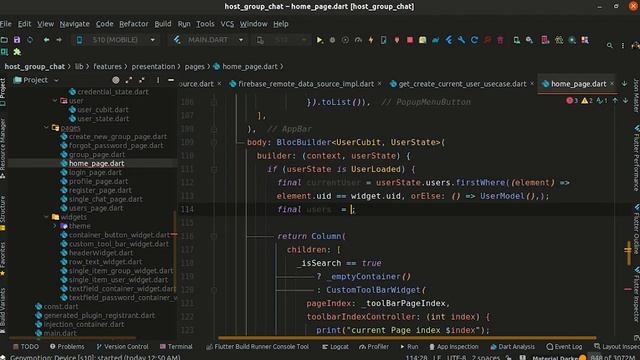The image size is (640, 360).
Task: Click the horizontal scrollbar under the editor
Action: tap(407, 338)
